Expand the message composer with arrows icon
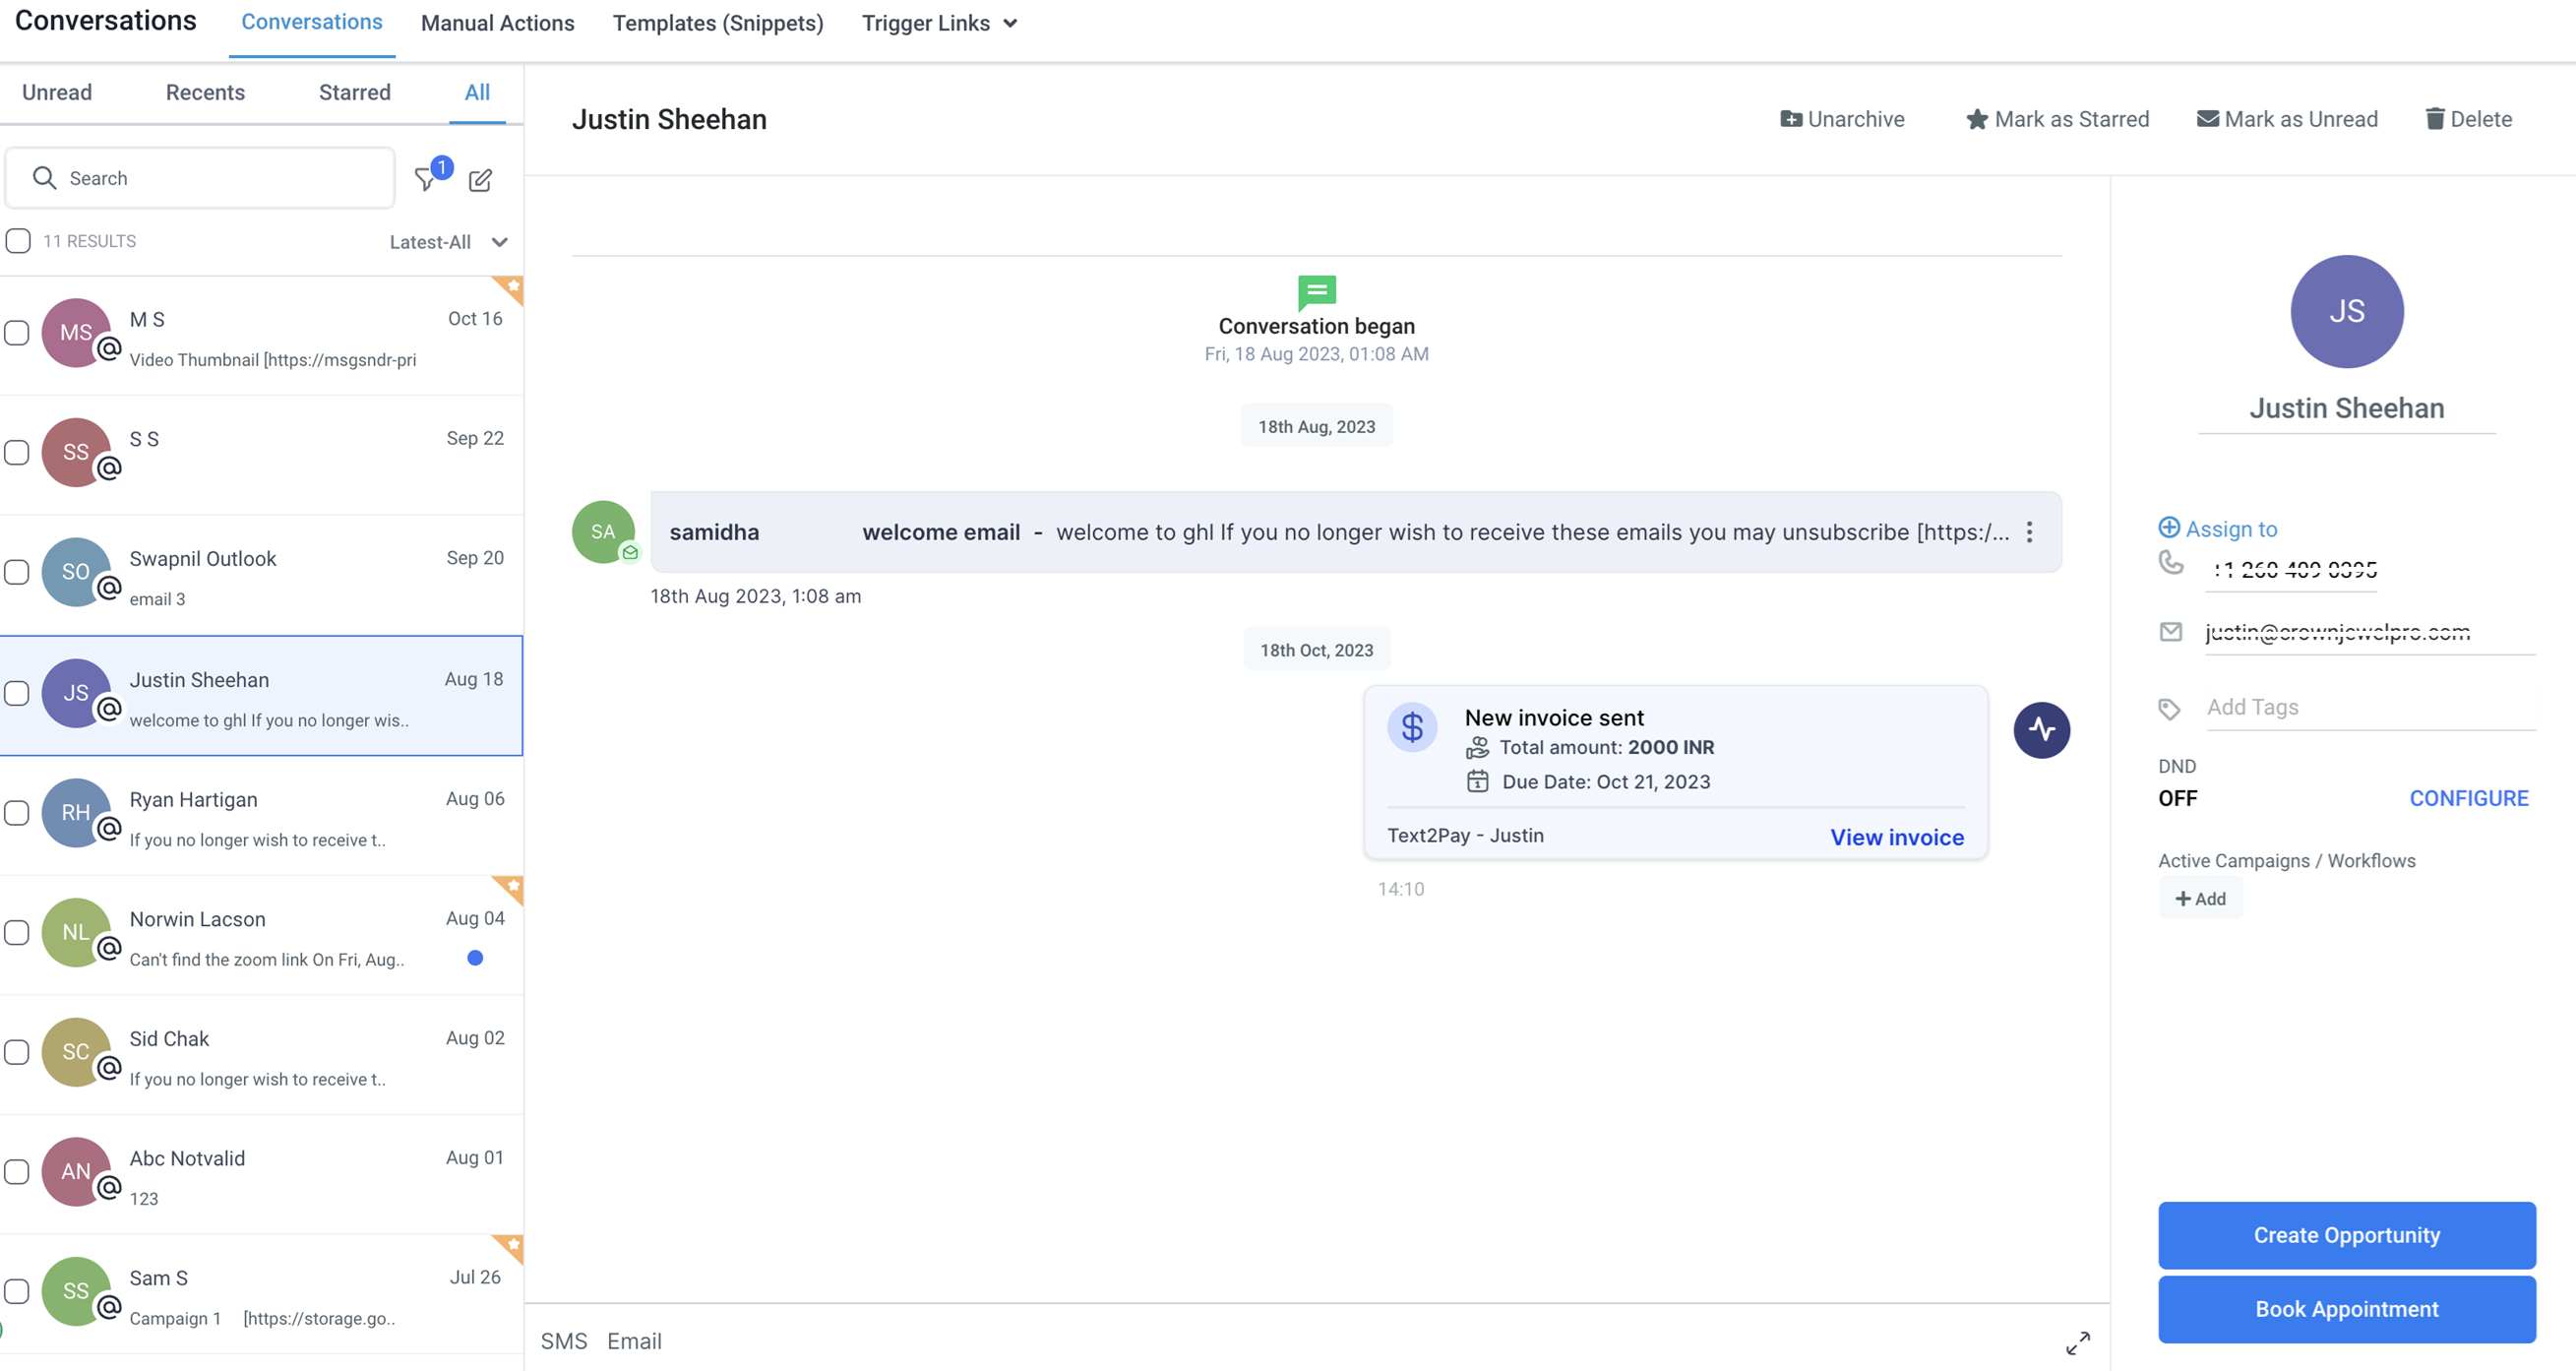Image resolution: width=2576 pixels, height=1371 pixels. point(2077,1343)
